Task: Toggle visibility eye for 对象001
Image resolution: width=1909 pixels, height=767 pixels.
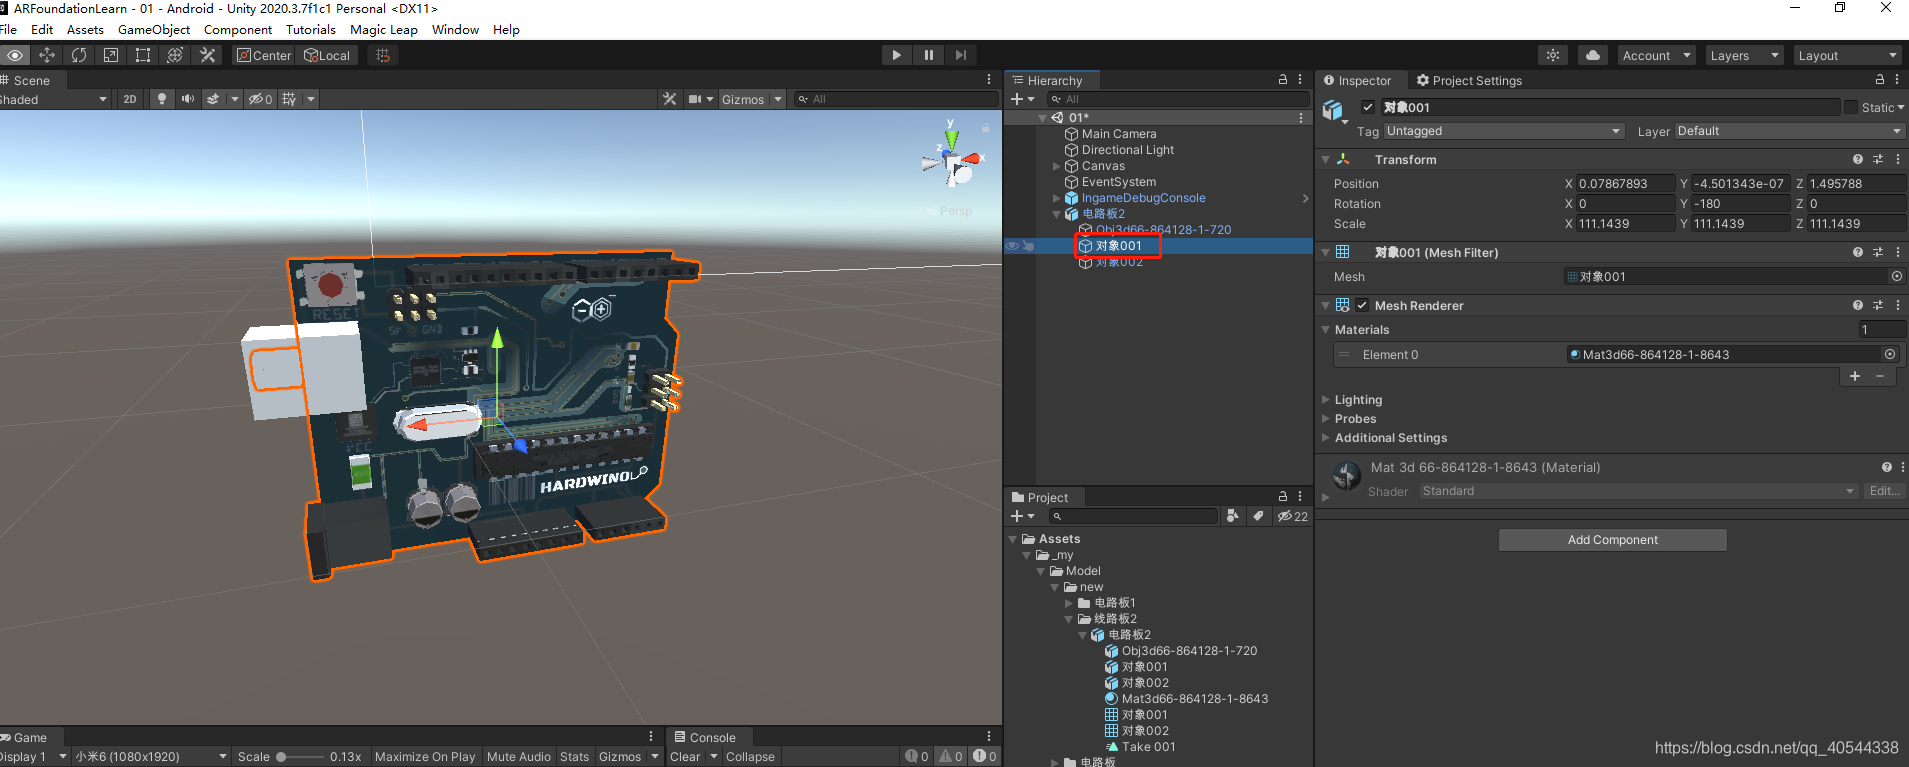Action: coord(1012,246)
